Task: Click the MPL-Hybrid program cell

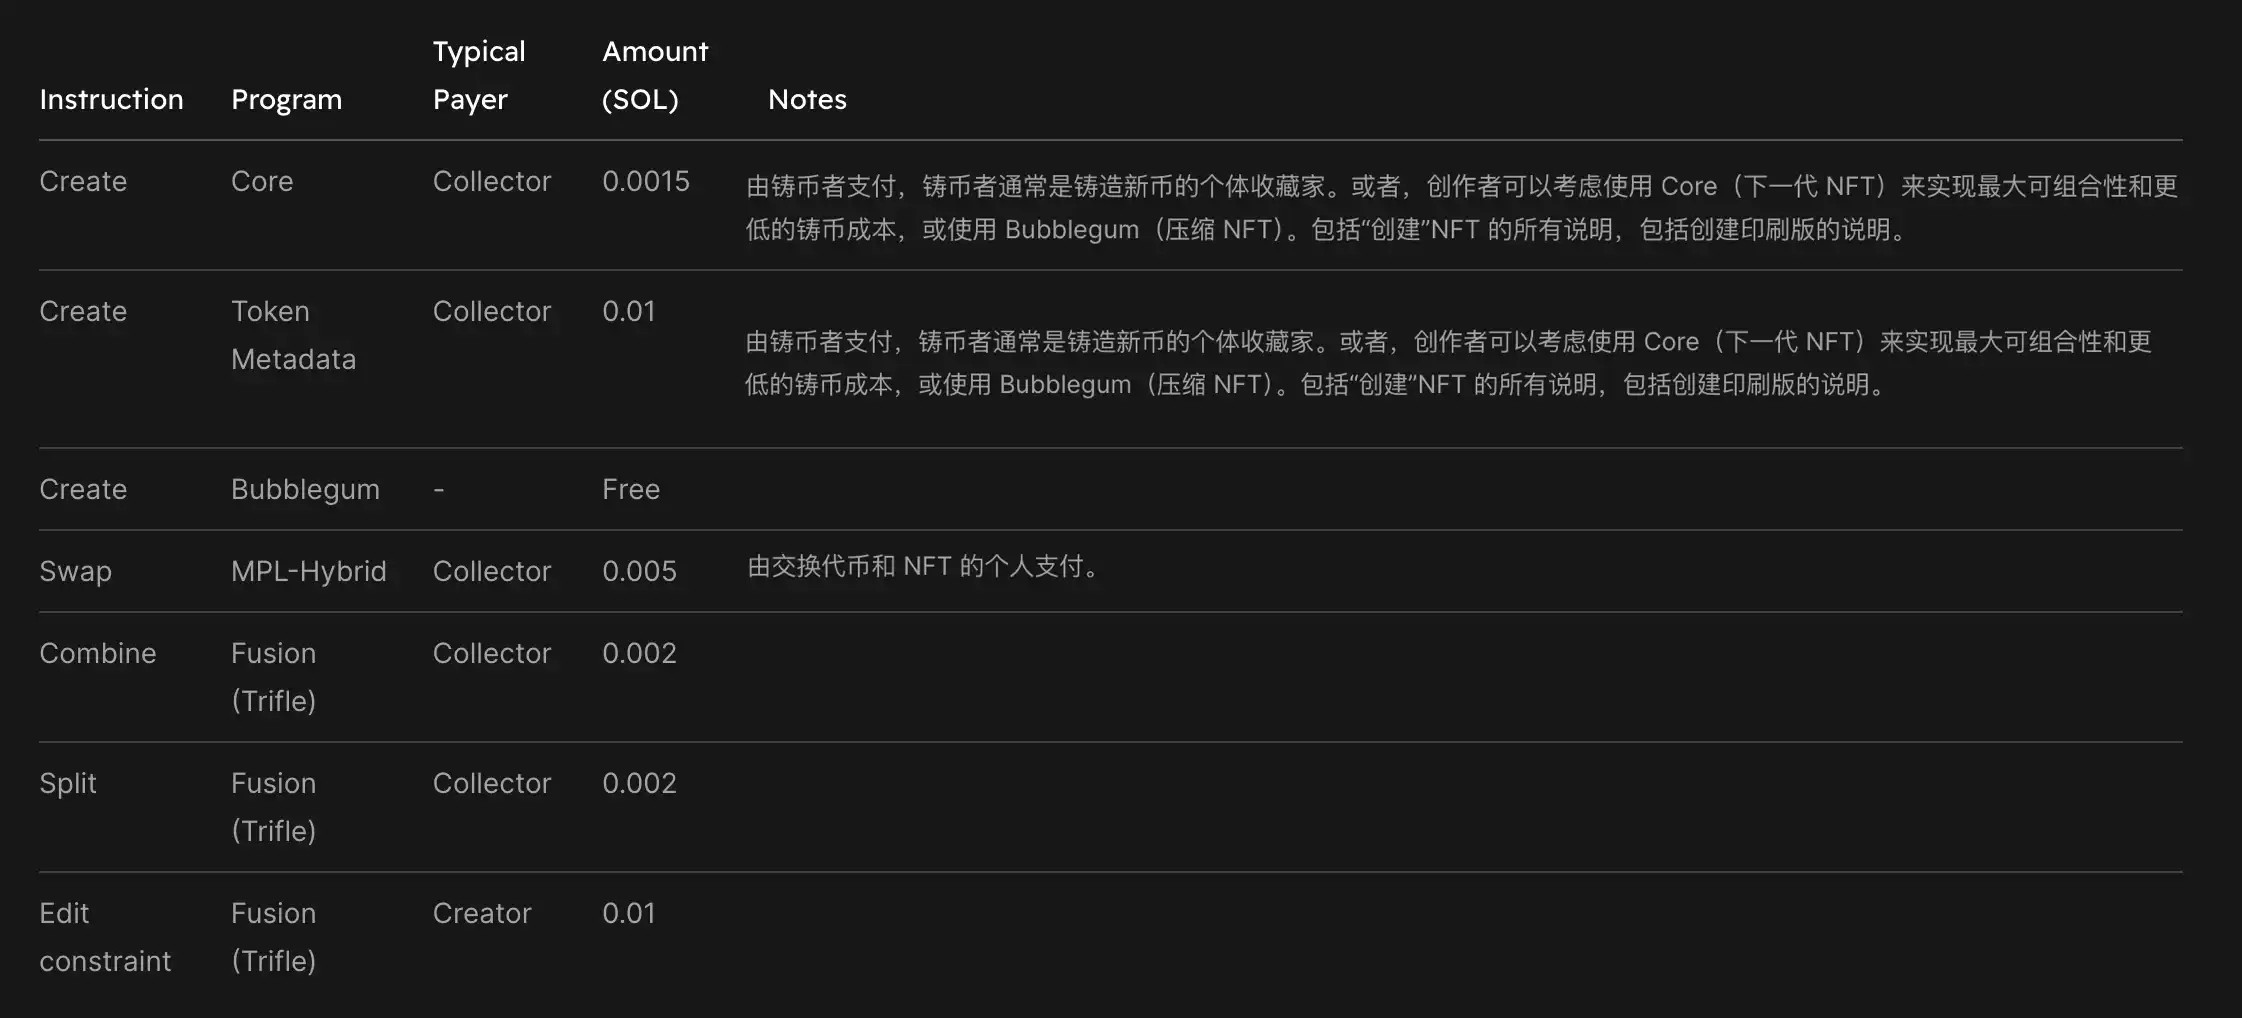Action: [308, 571]
